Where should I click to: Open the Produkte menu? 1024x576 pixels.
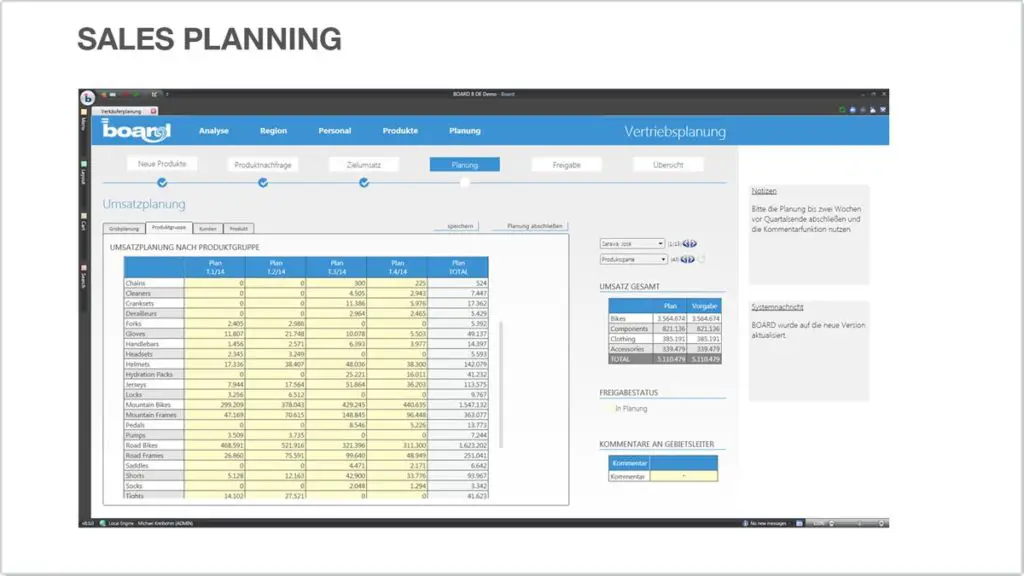coord(400,131)
